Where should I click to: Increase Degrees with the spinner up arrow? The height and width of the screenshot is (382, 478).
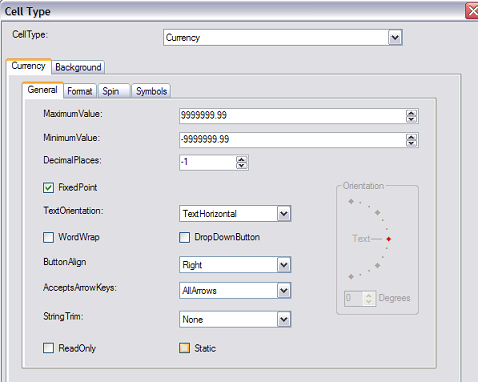pyautogui.click(x=369, y=295)
